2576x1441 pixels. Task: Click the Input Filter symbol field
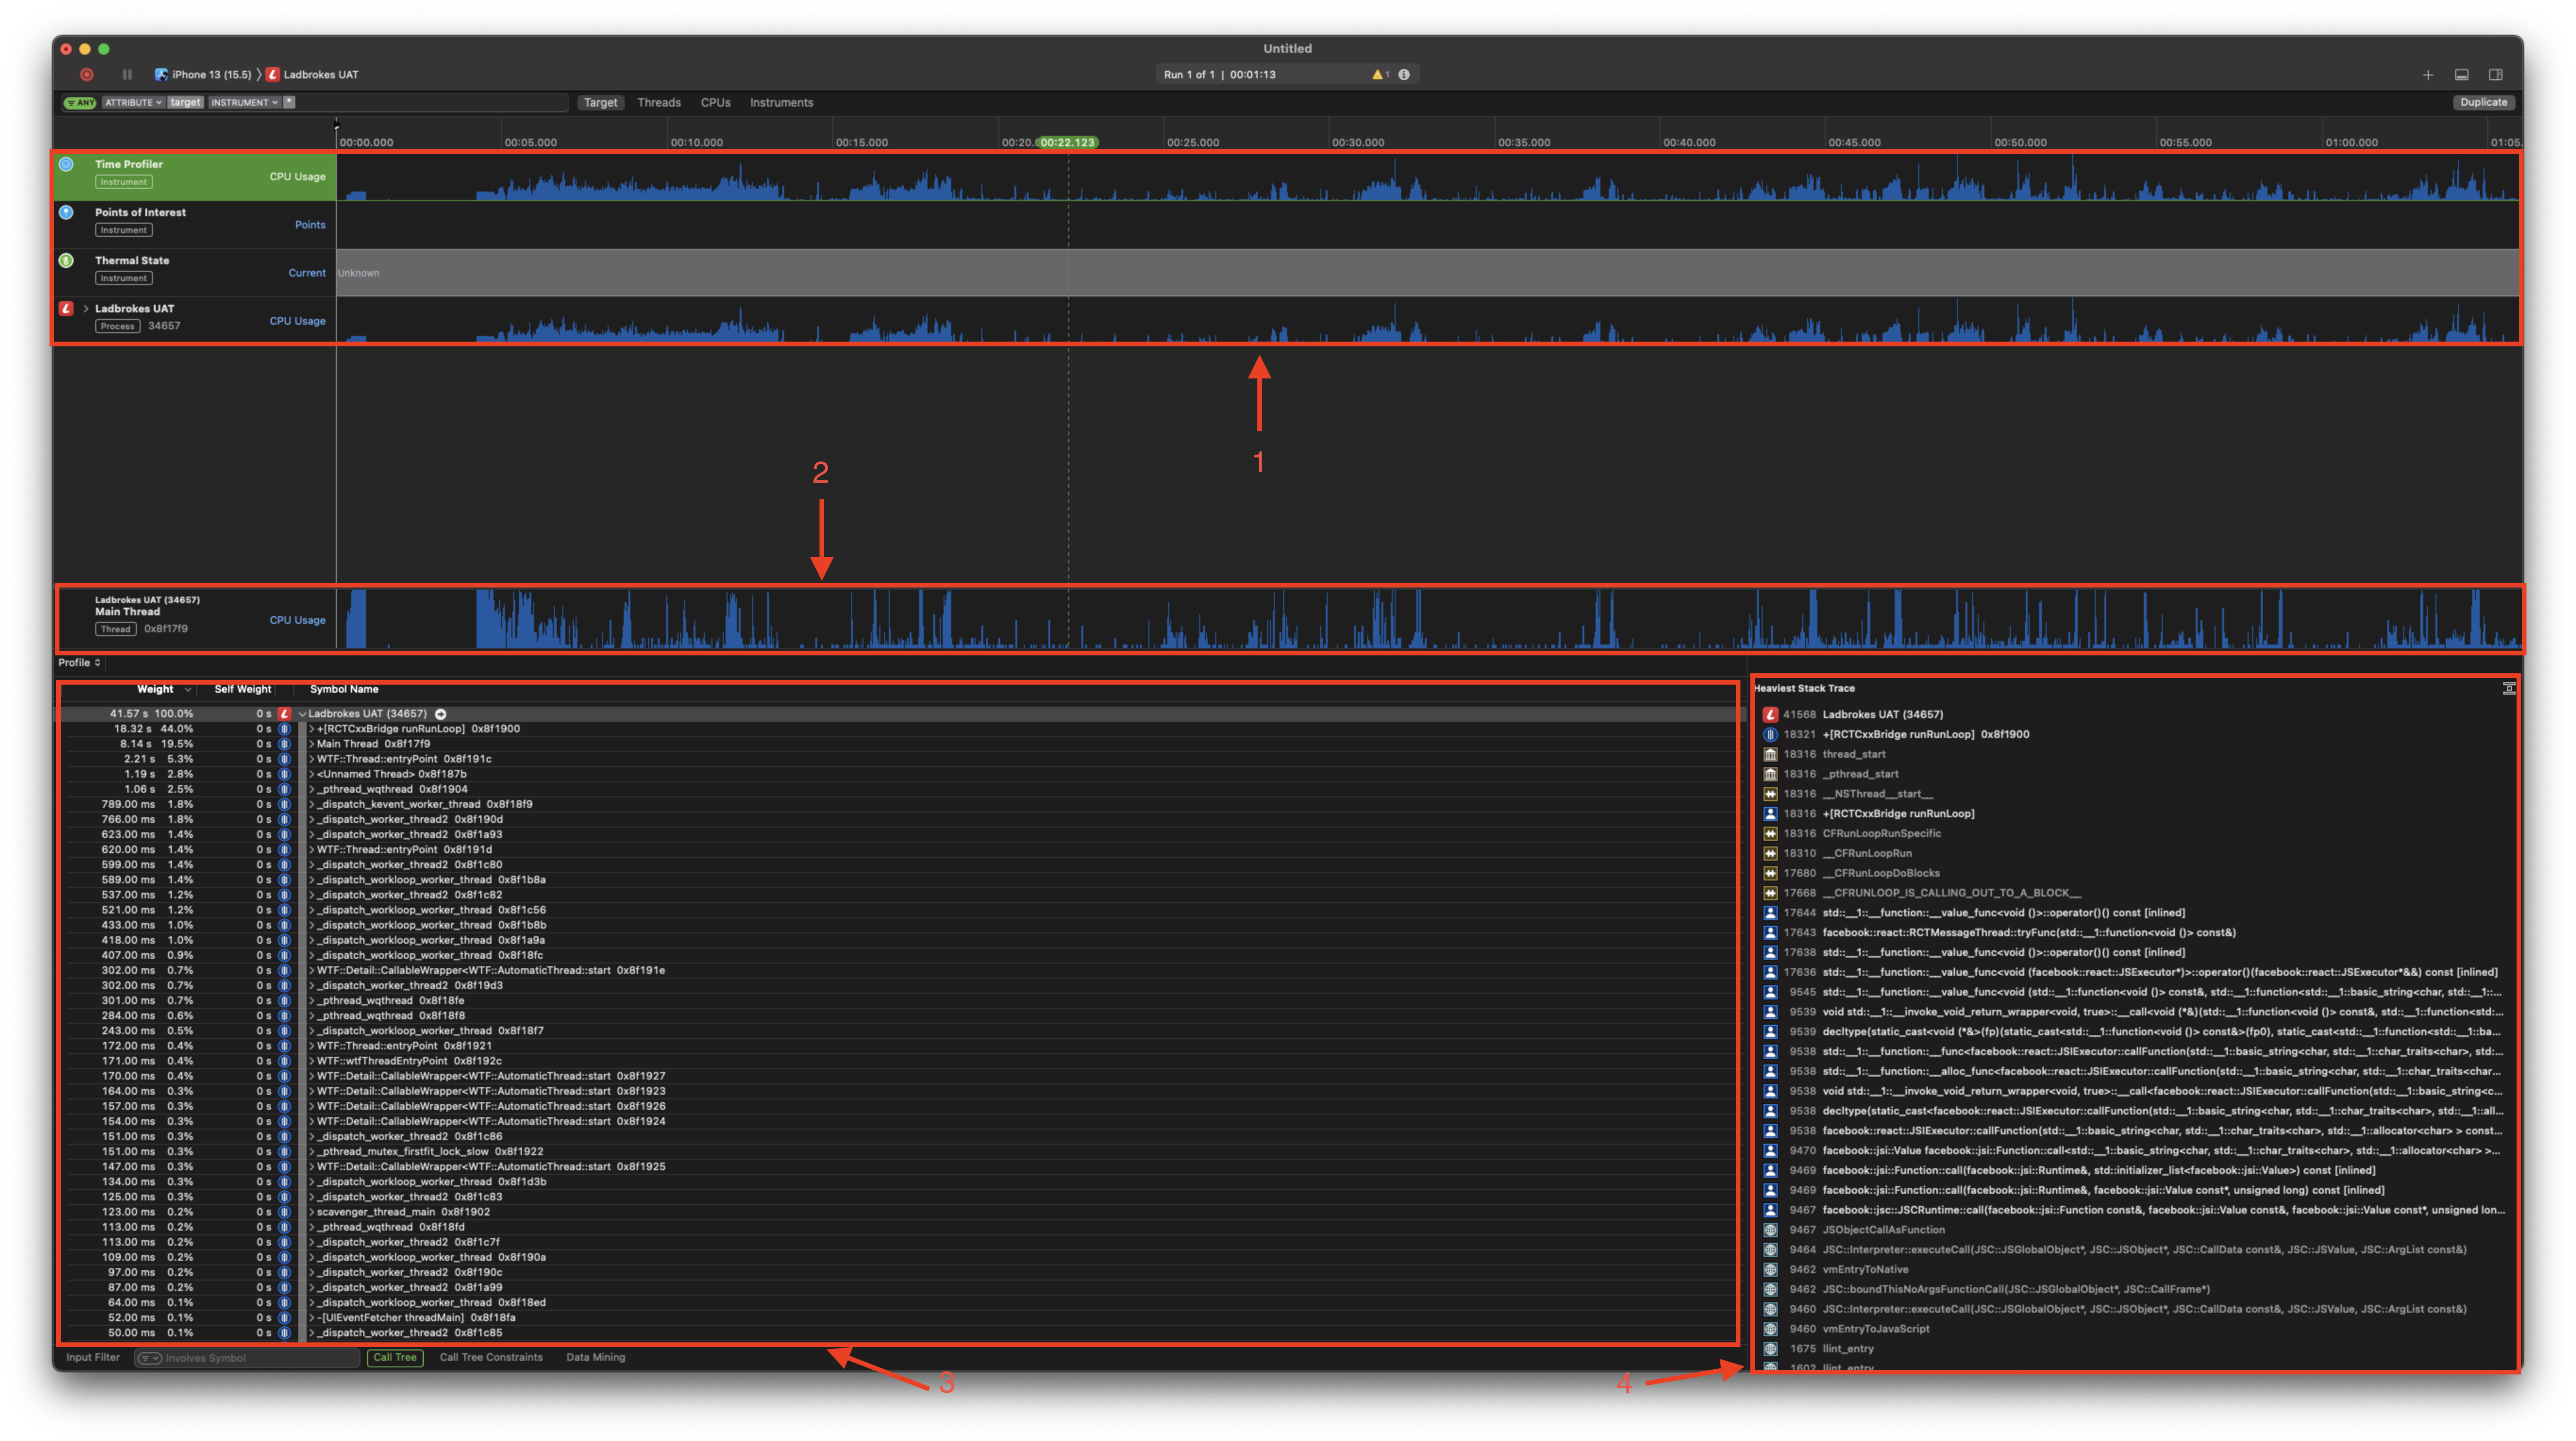tap(247, 1358)
